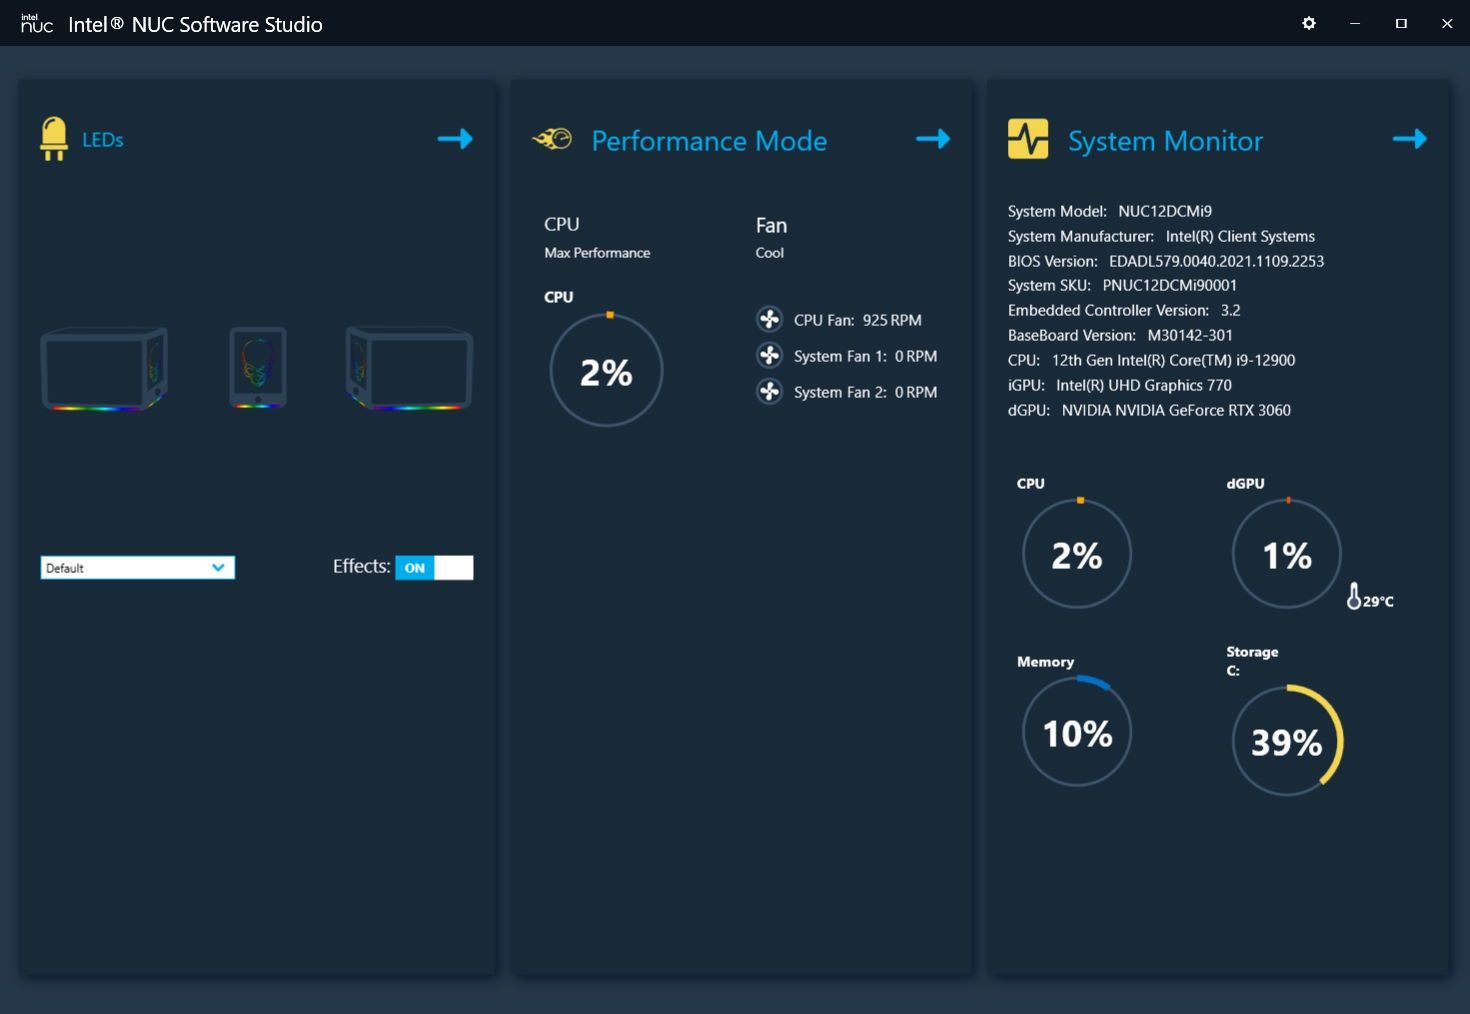Click the Storage C: 39% gauge
This screenshot has width=1470, height=1014.
tap(1287, 741)
